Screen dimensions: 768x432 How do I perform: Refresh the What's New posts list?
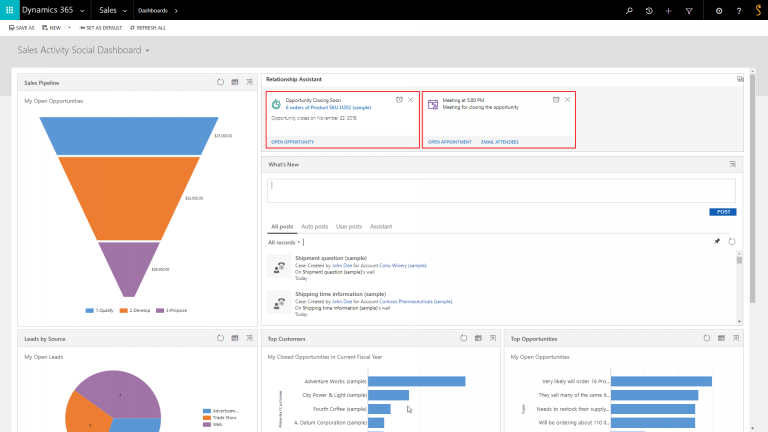coord(732,241)
